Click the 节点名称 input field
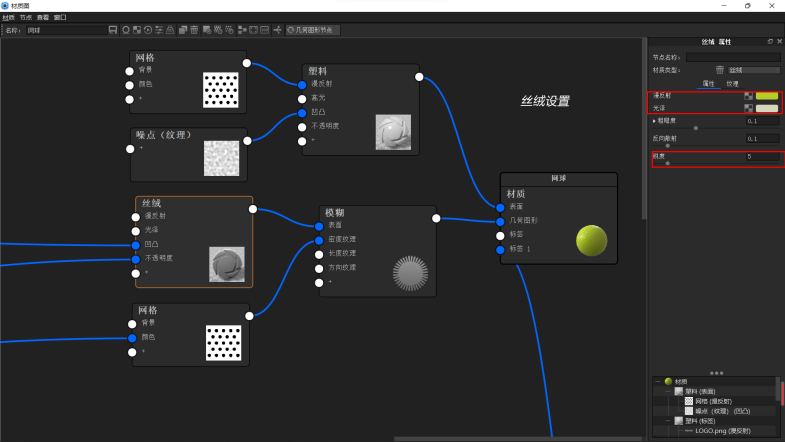This screenshot has height=442, width=785. (732, 58)
